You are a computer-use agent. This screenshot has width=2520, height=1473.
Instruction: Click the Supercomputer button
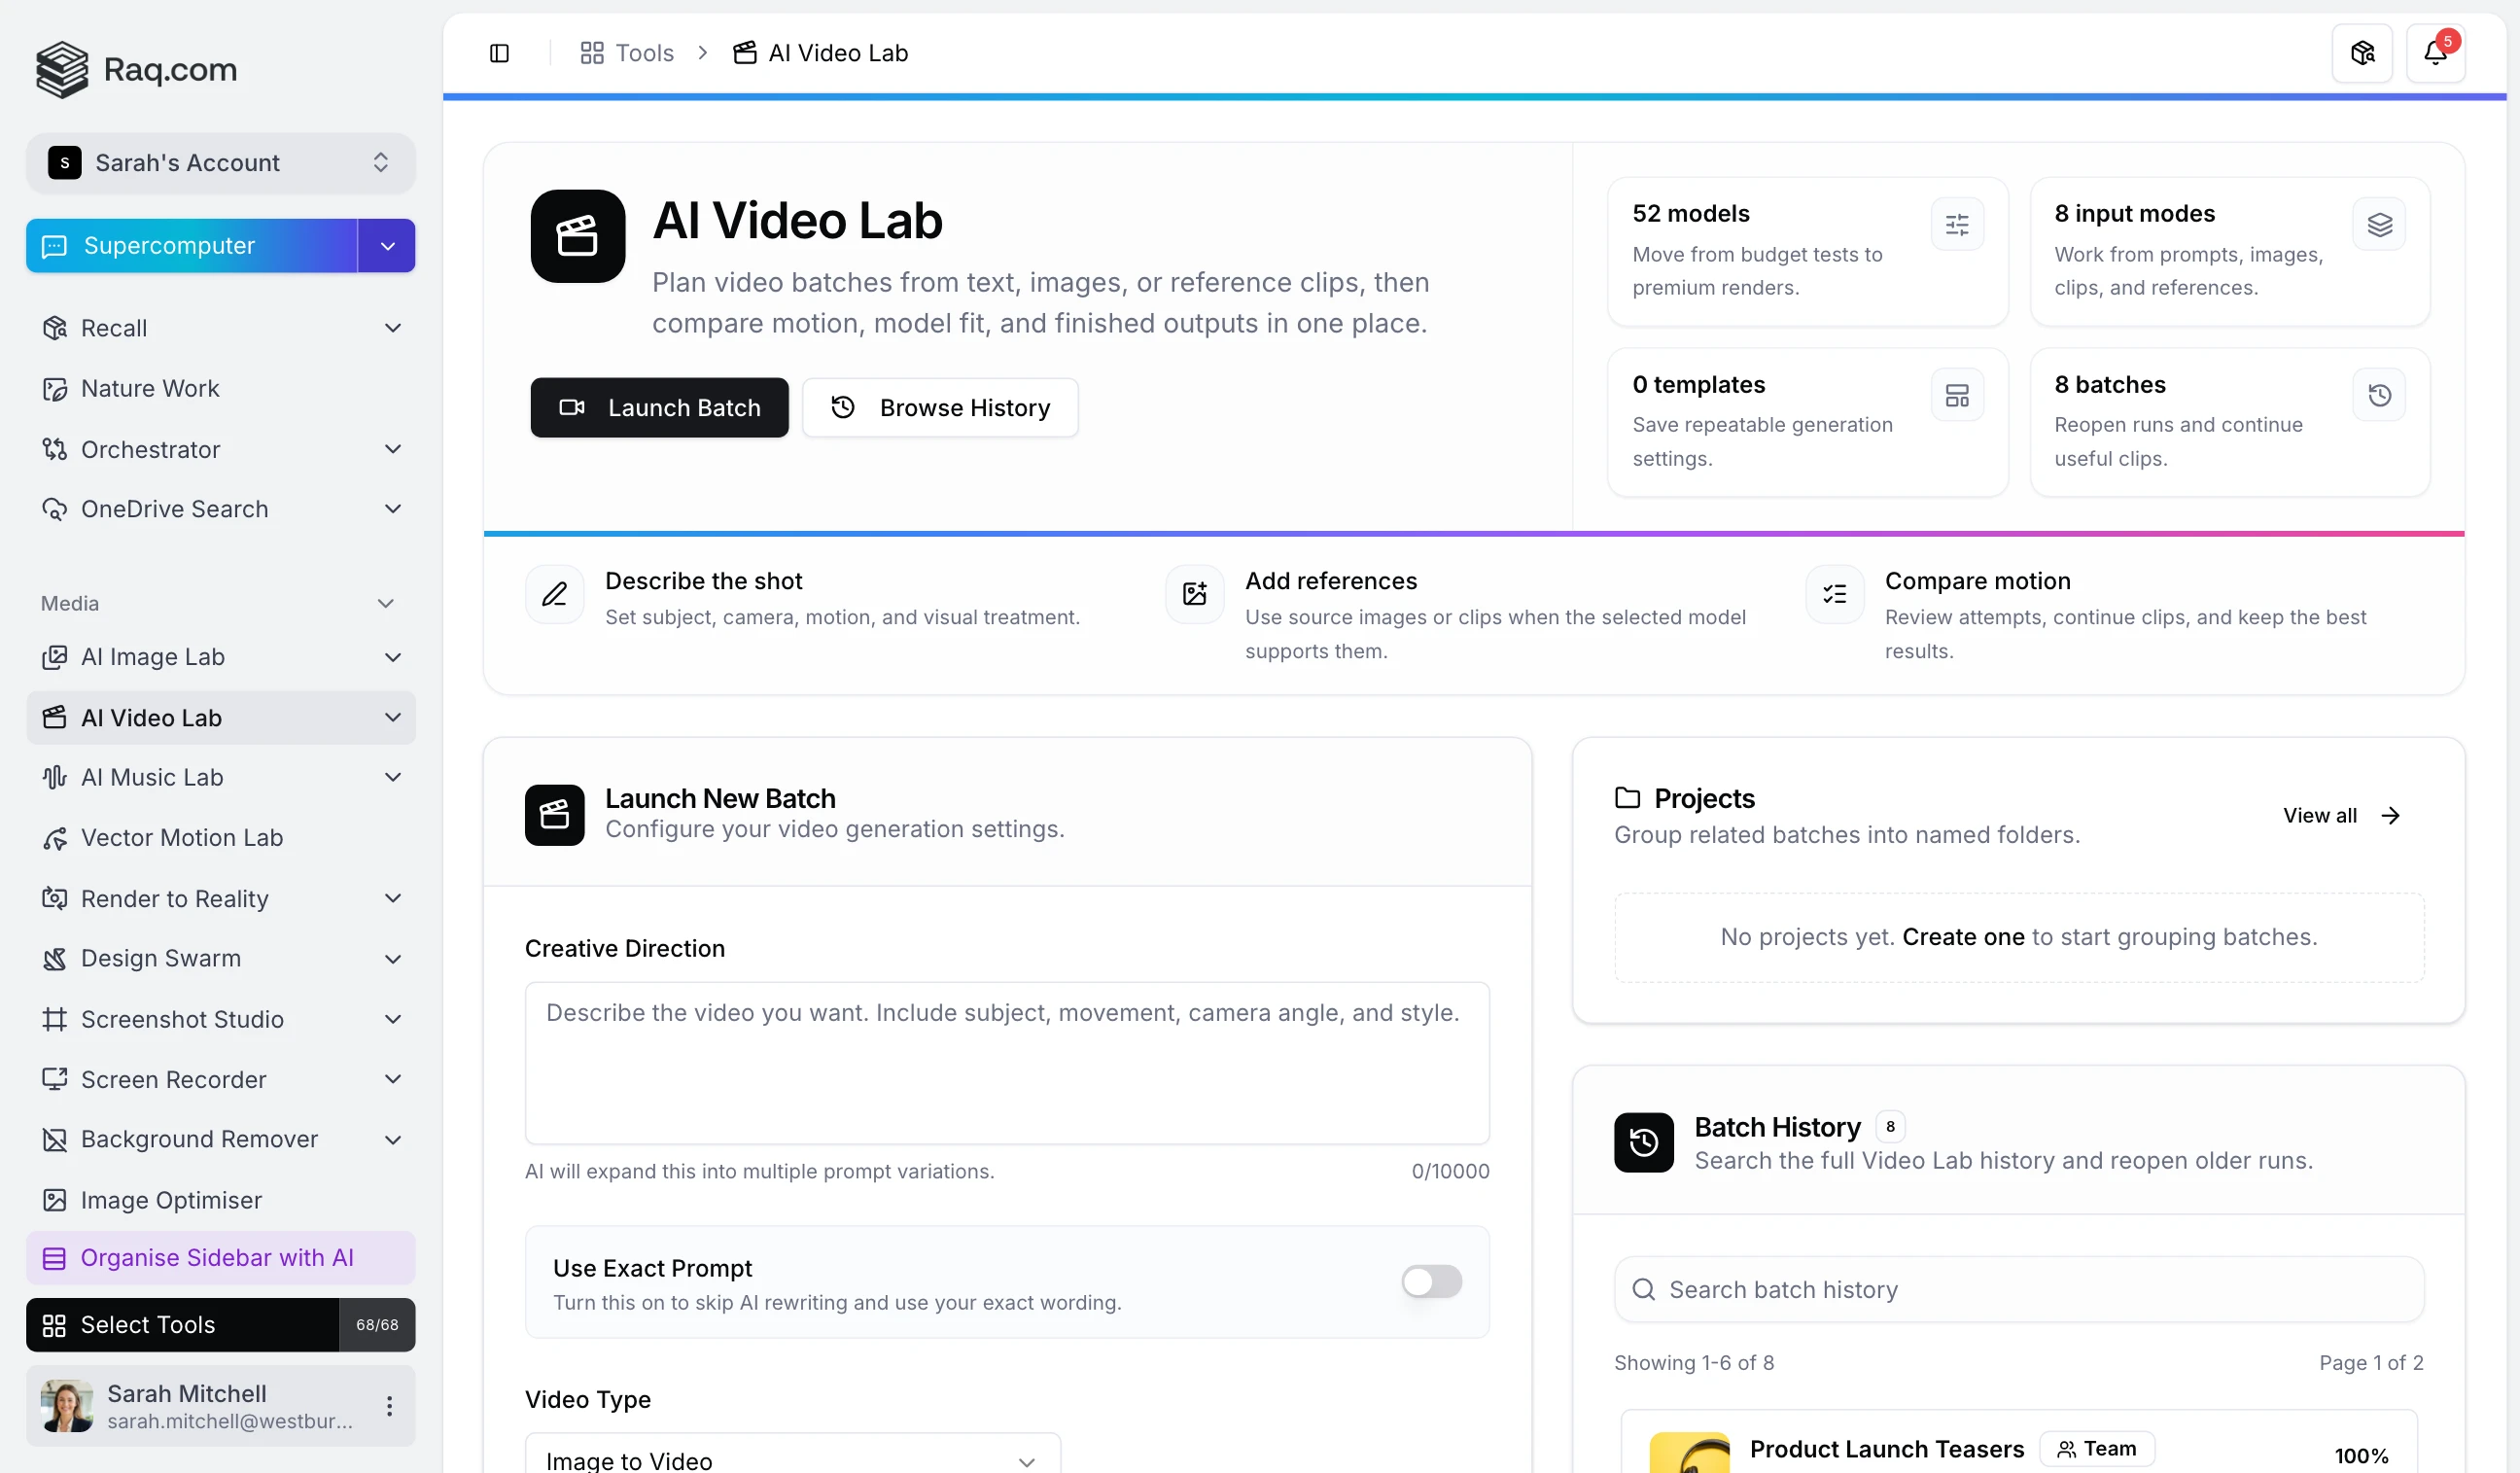tap(192, 246)
